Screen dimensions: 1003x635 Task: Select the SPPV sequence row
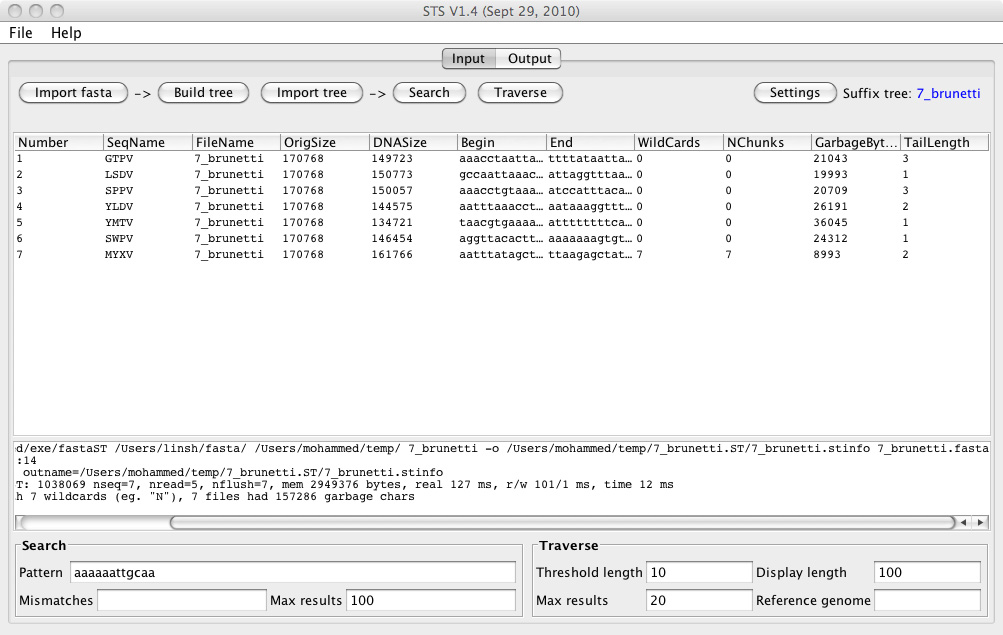[x=502, y=191]
